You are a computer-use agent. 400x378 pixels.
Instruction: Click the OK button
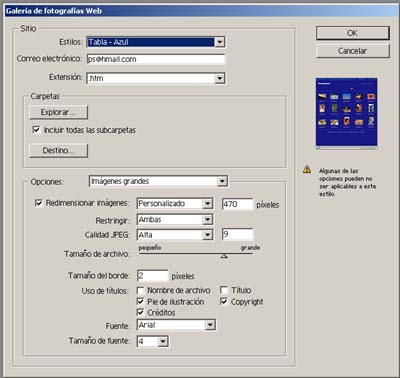pos(352,33)
